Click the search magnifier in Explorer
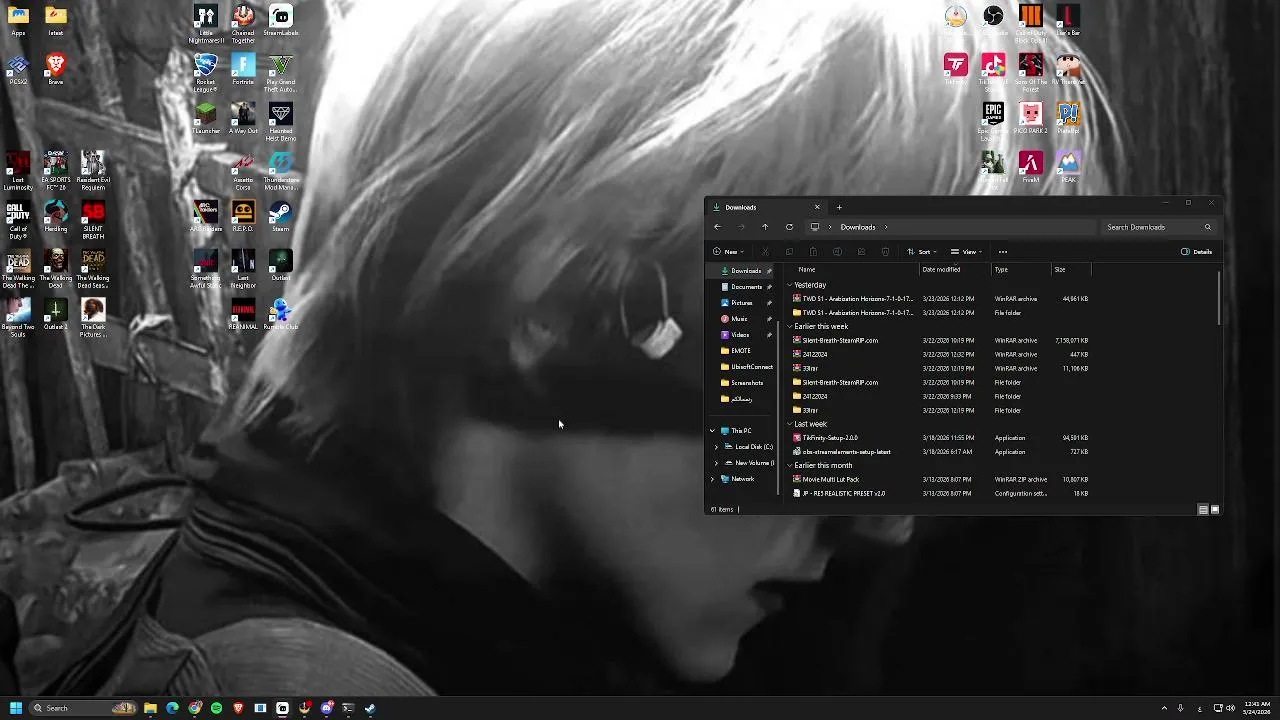 tap(1207, 227)
